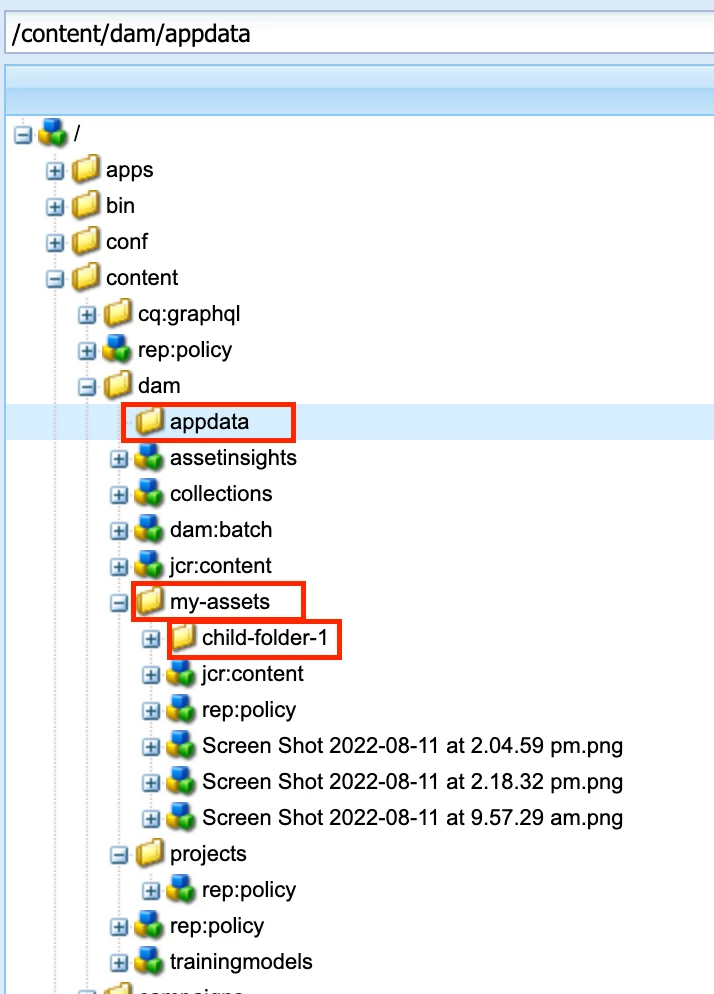714x994 pixels.
Task: Select the content label
Action: [142, 278]
